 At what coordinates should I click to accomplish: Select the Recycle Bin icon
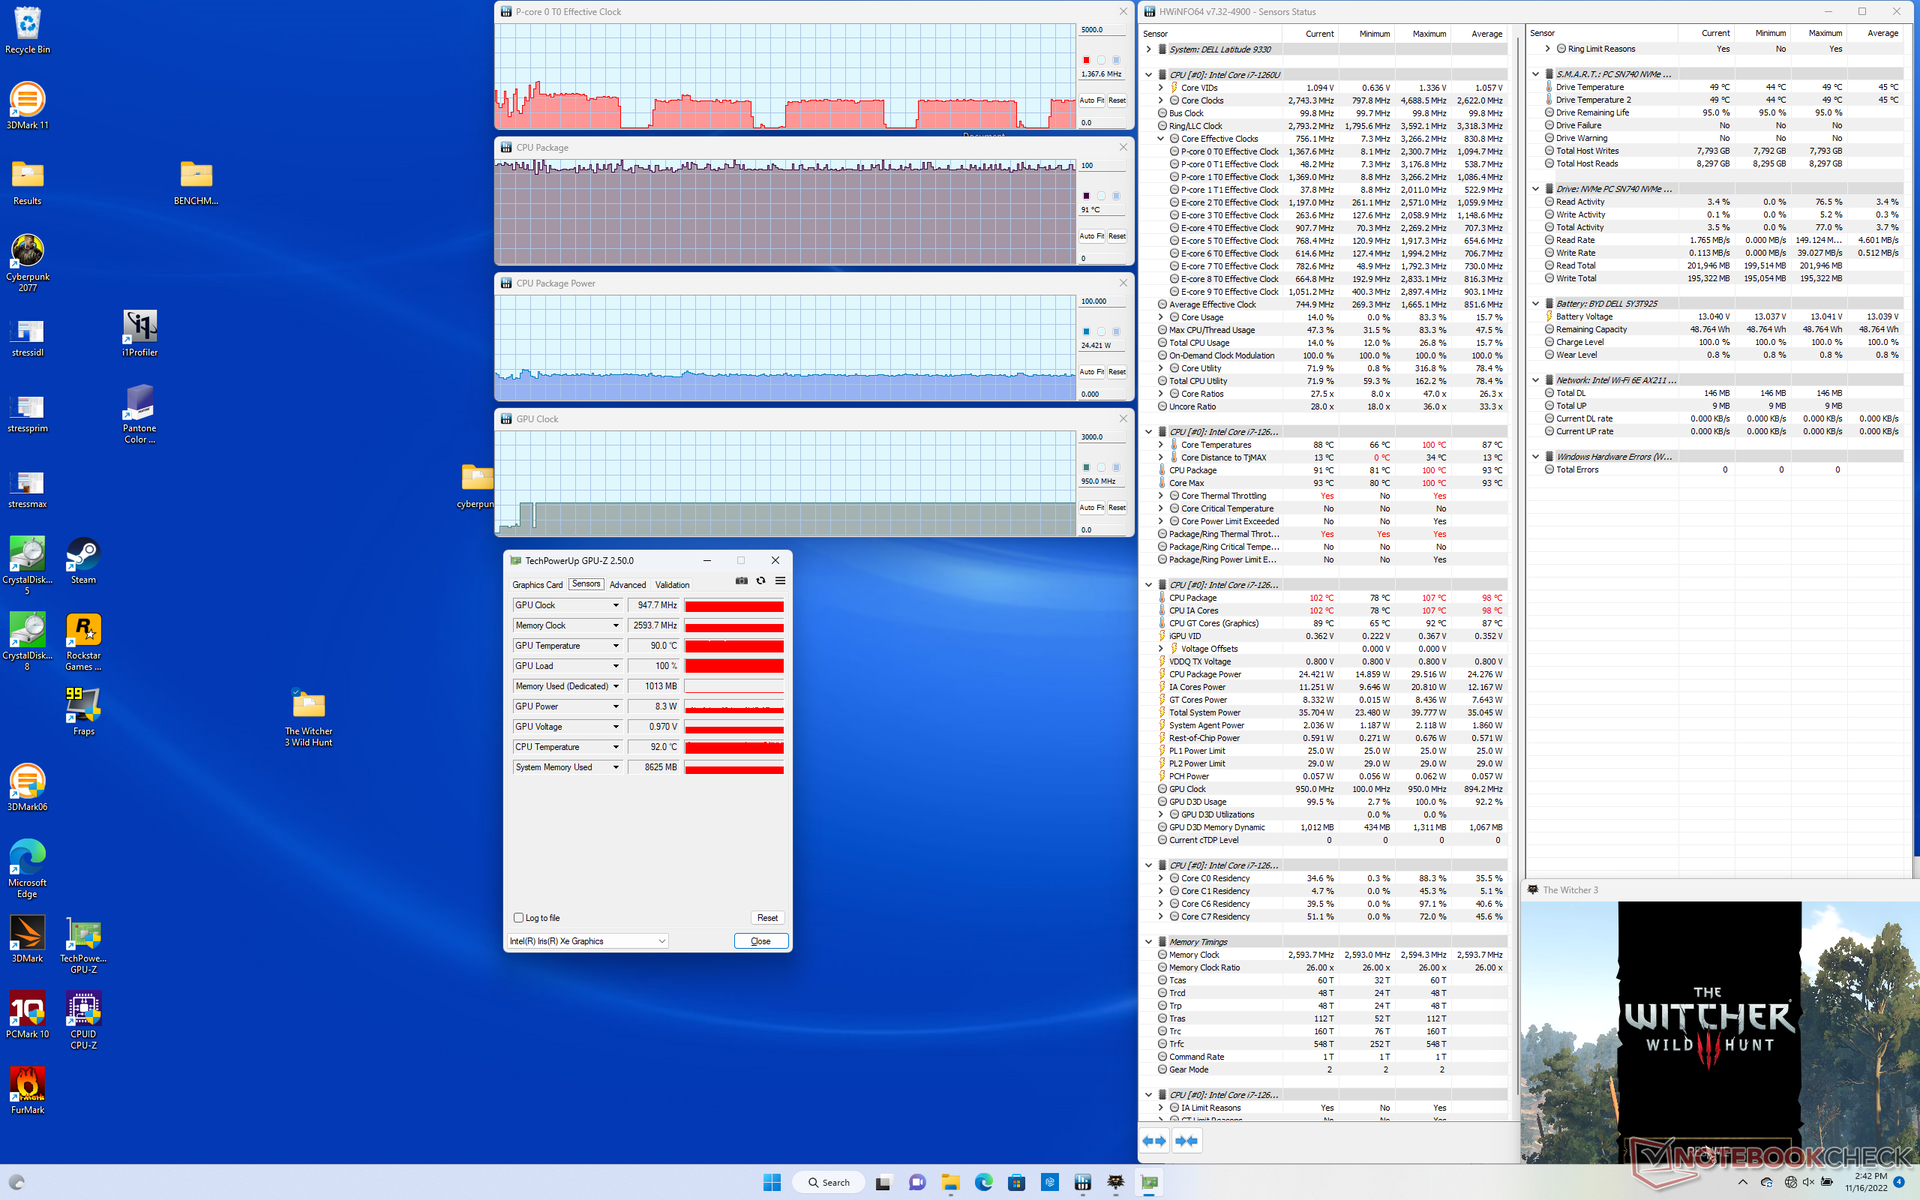pos(27,31)
